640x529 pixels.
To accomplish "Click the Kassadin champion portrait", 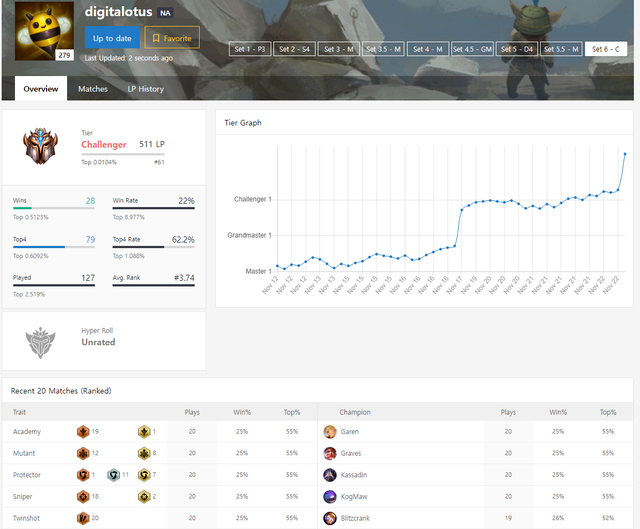I will point(330,475).
